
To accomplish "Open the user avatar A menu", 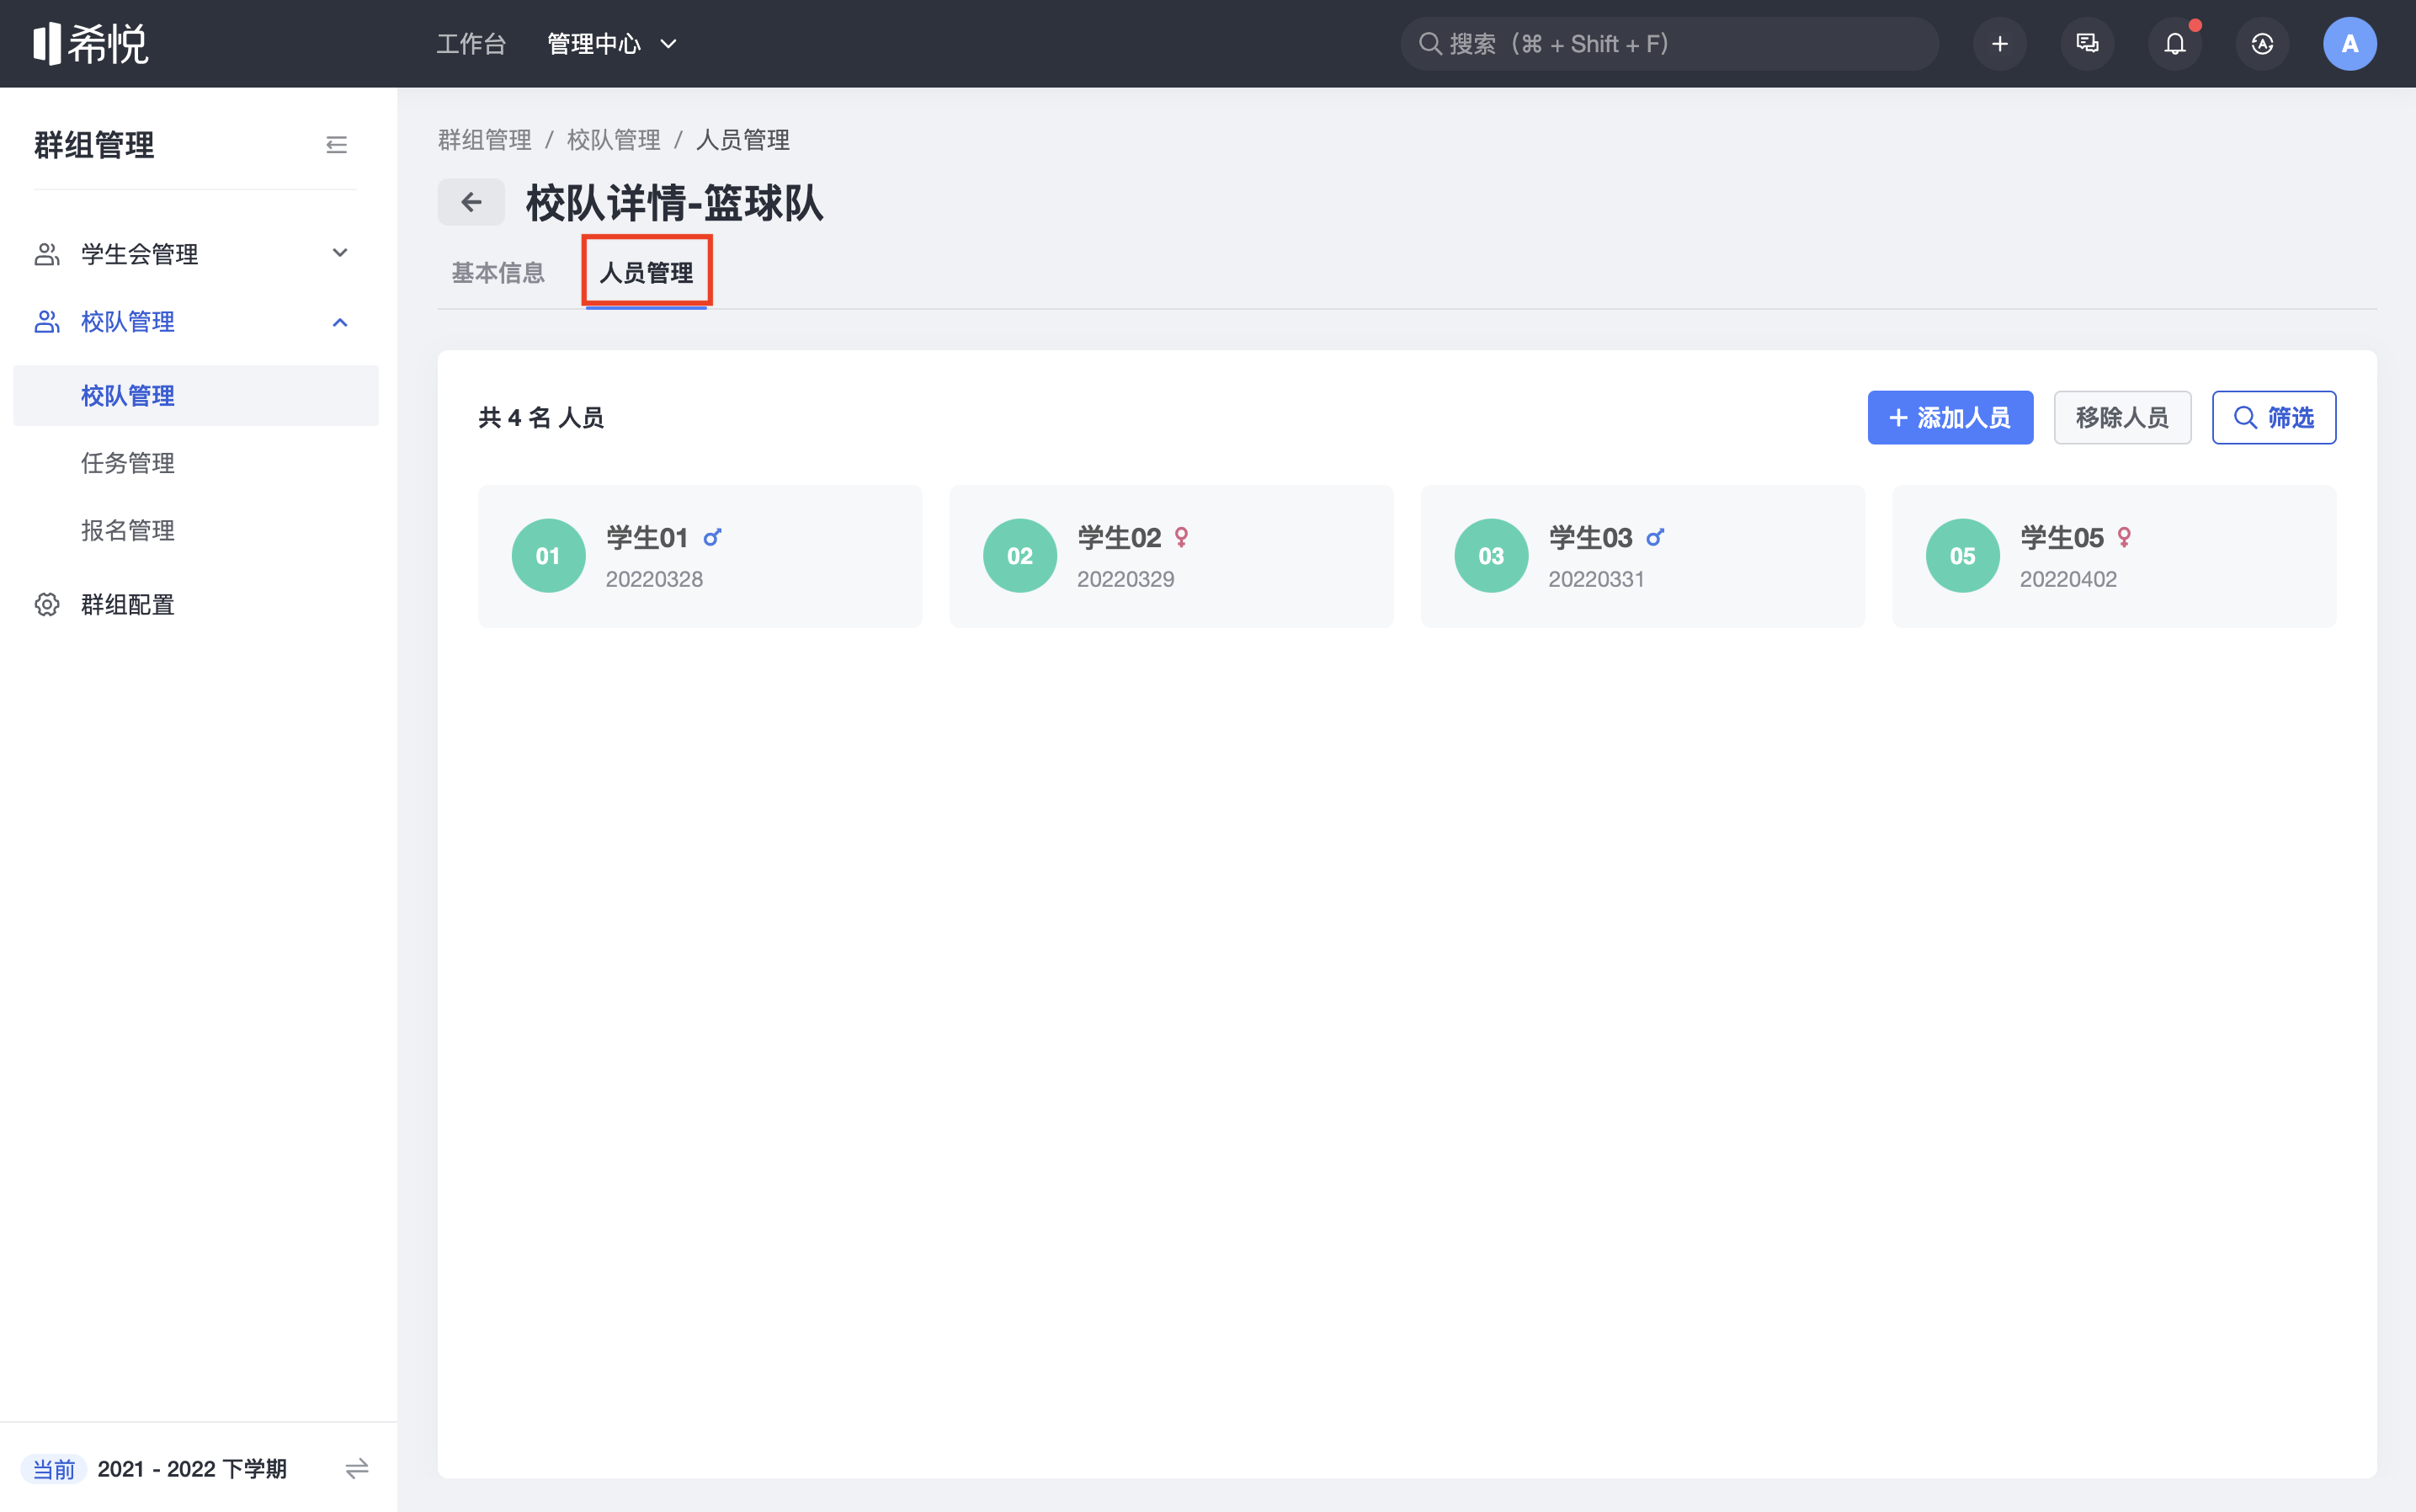I will 2350,44.
